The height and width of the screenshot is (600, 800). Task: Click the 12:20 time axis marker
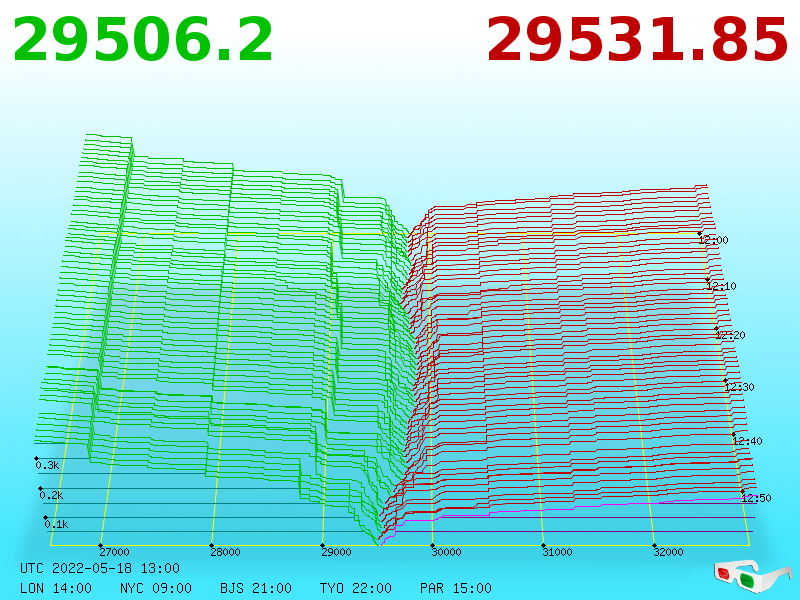[x=731, y=335]
